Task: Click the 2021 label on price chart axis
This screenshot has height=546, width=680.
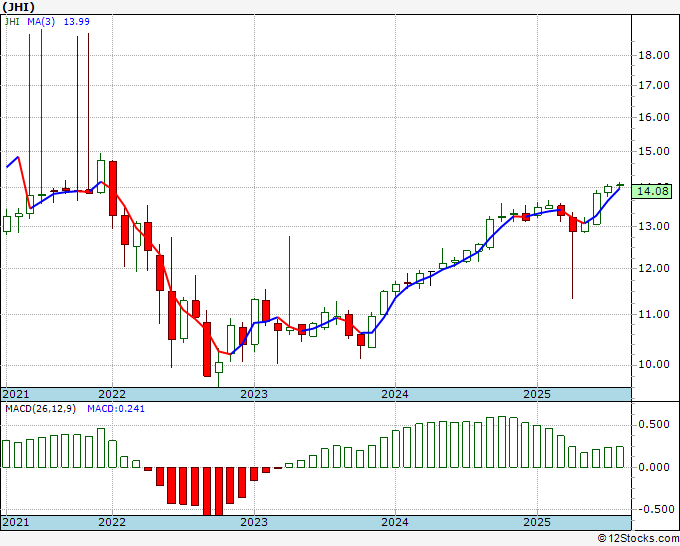Action: tap(16, 394)
